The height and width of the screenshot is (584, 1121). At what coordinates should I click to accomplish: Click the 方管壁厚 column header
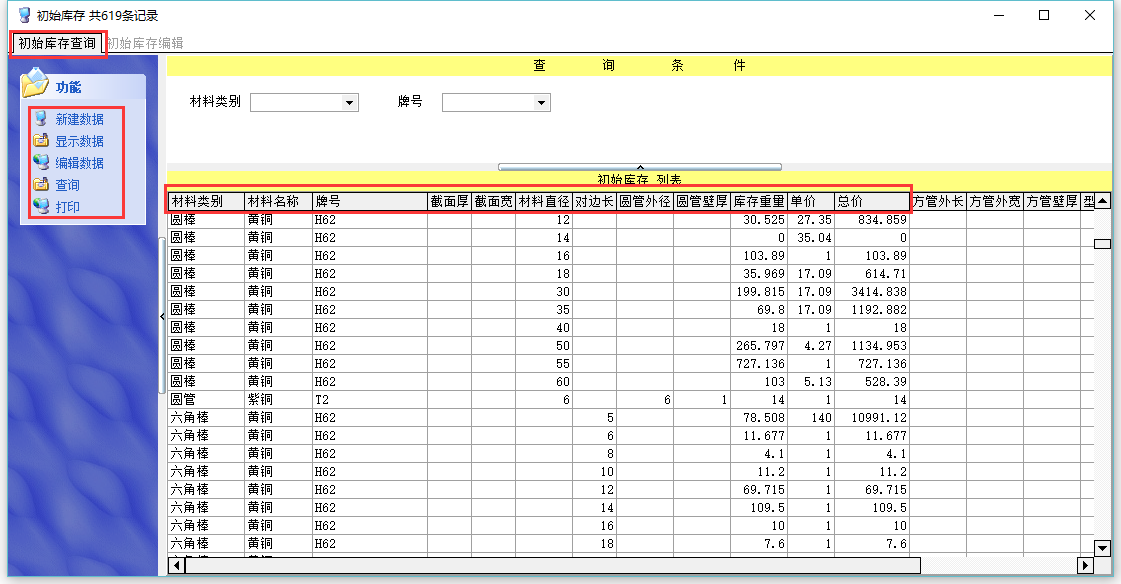pos(1052,202)
